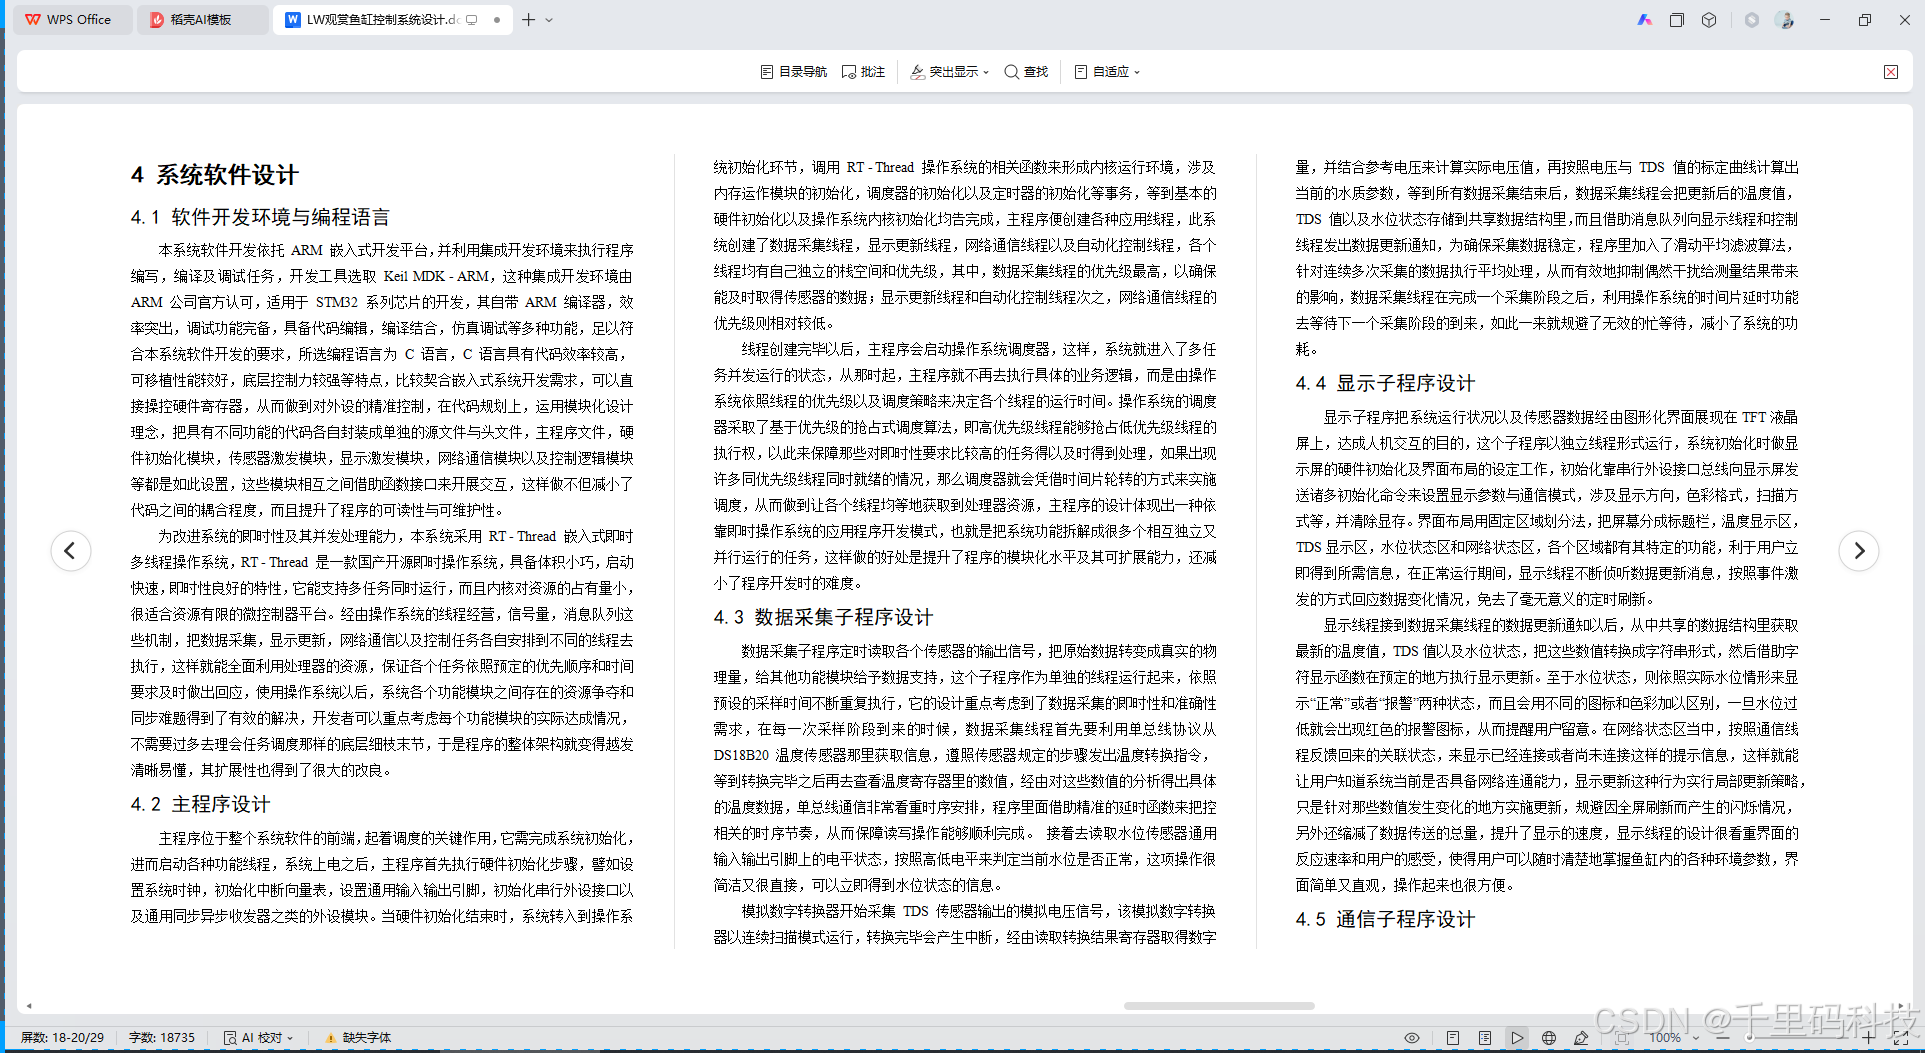Switch to page layout view icon
Viewport: 1925px width, 1053px height.
1453,1038
